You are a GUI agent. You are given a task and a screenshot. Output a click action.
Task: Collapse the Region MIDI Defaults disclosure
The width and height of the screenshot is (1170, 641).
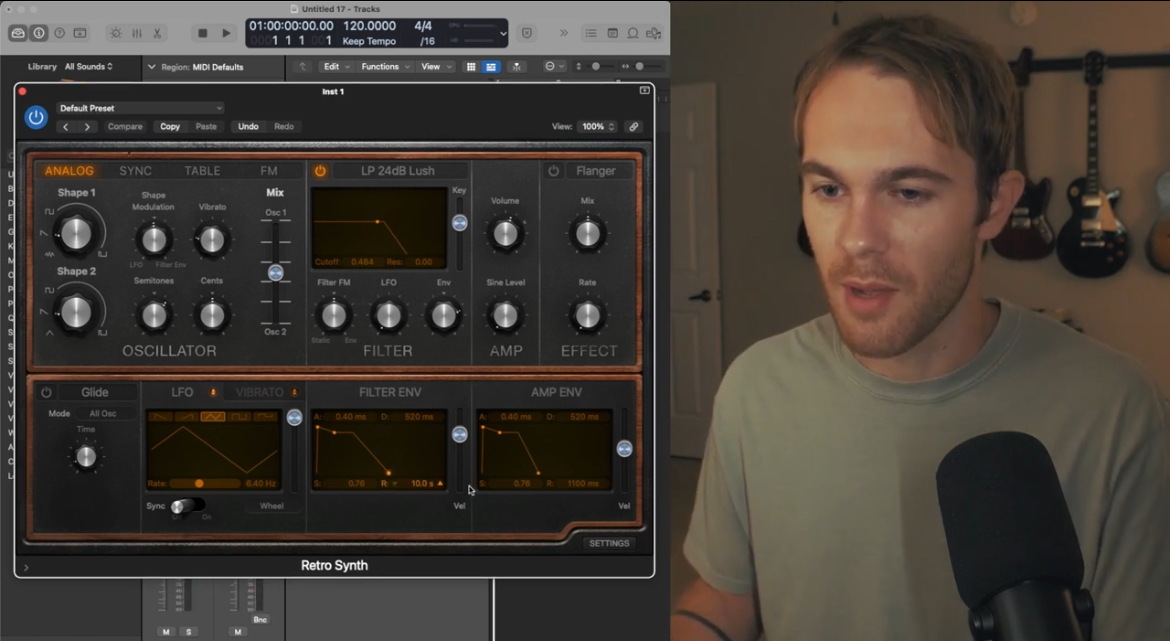point(151,66)
